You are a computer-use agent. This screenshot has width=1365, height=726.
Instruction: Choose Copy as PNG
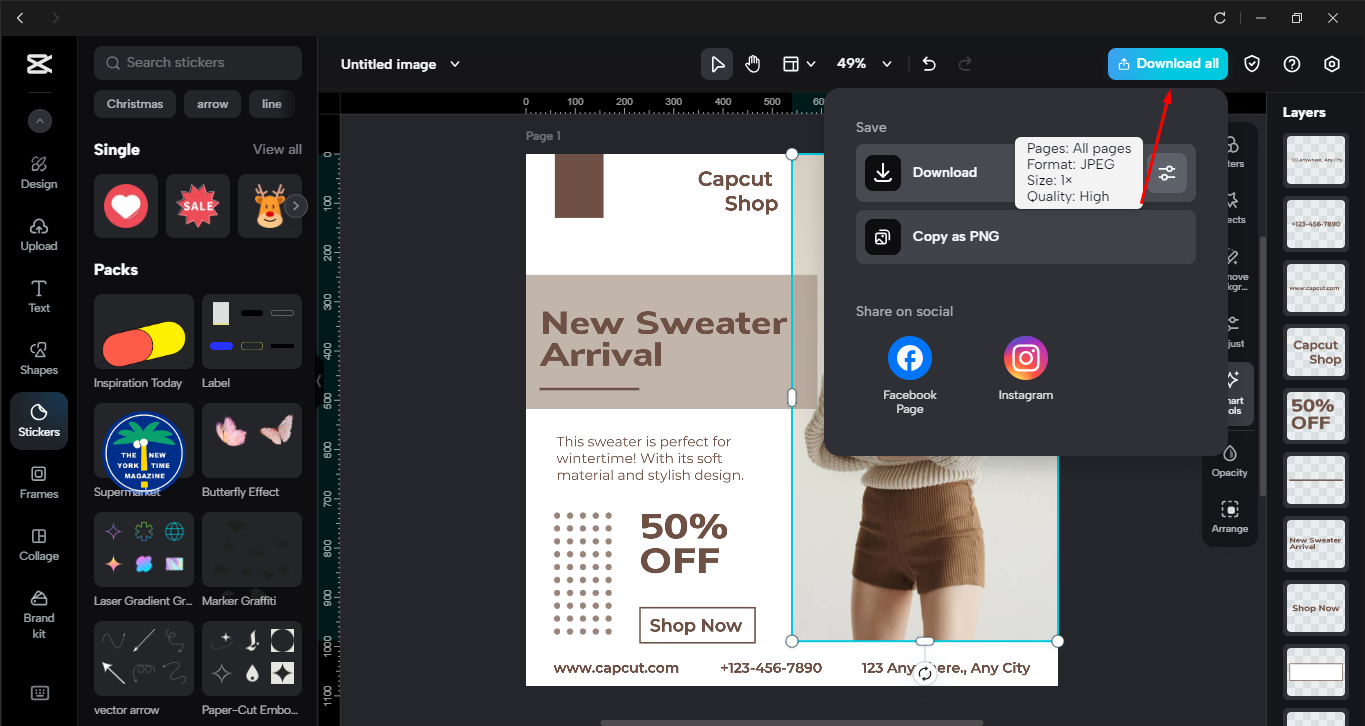click(x=1026, y=237)
